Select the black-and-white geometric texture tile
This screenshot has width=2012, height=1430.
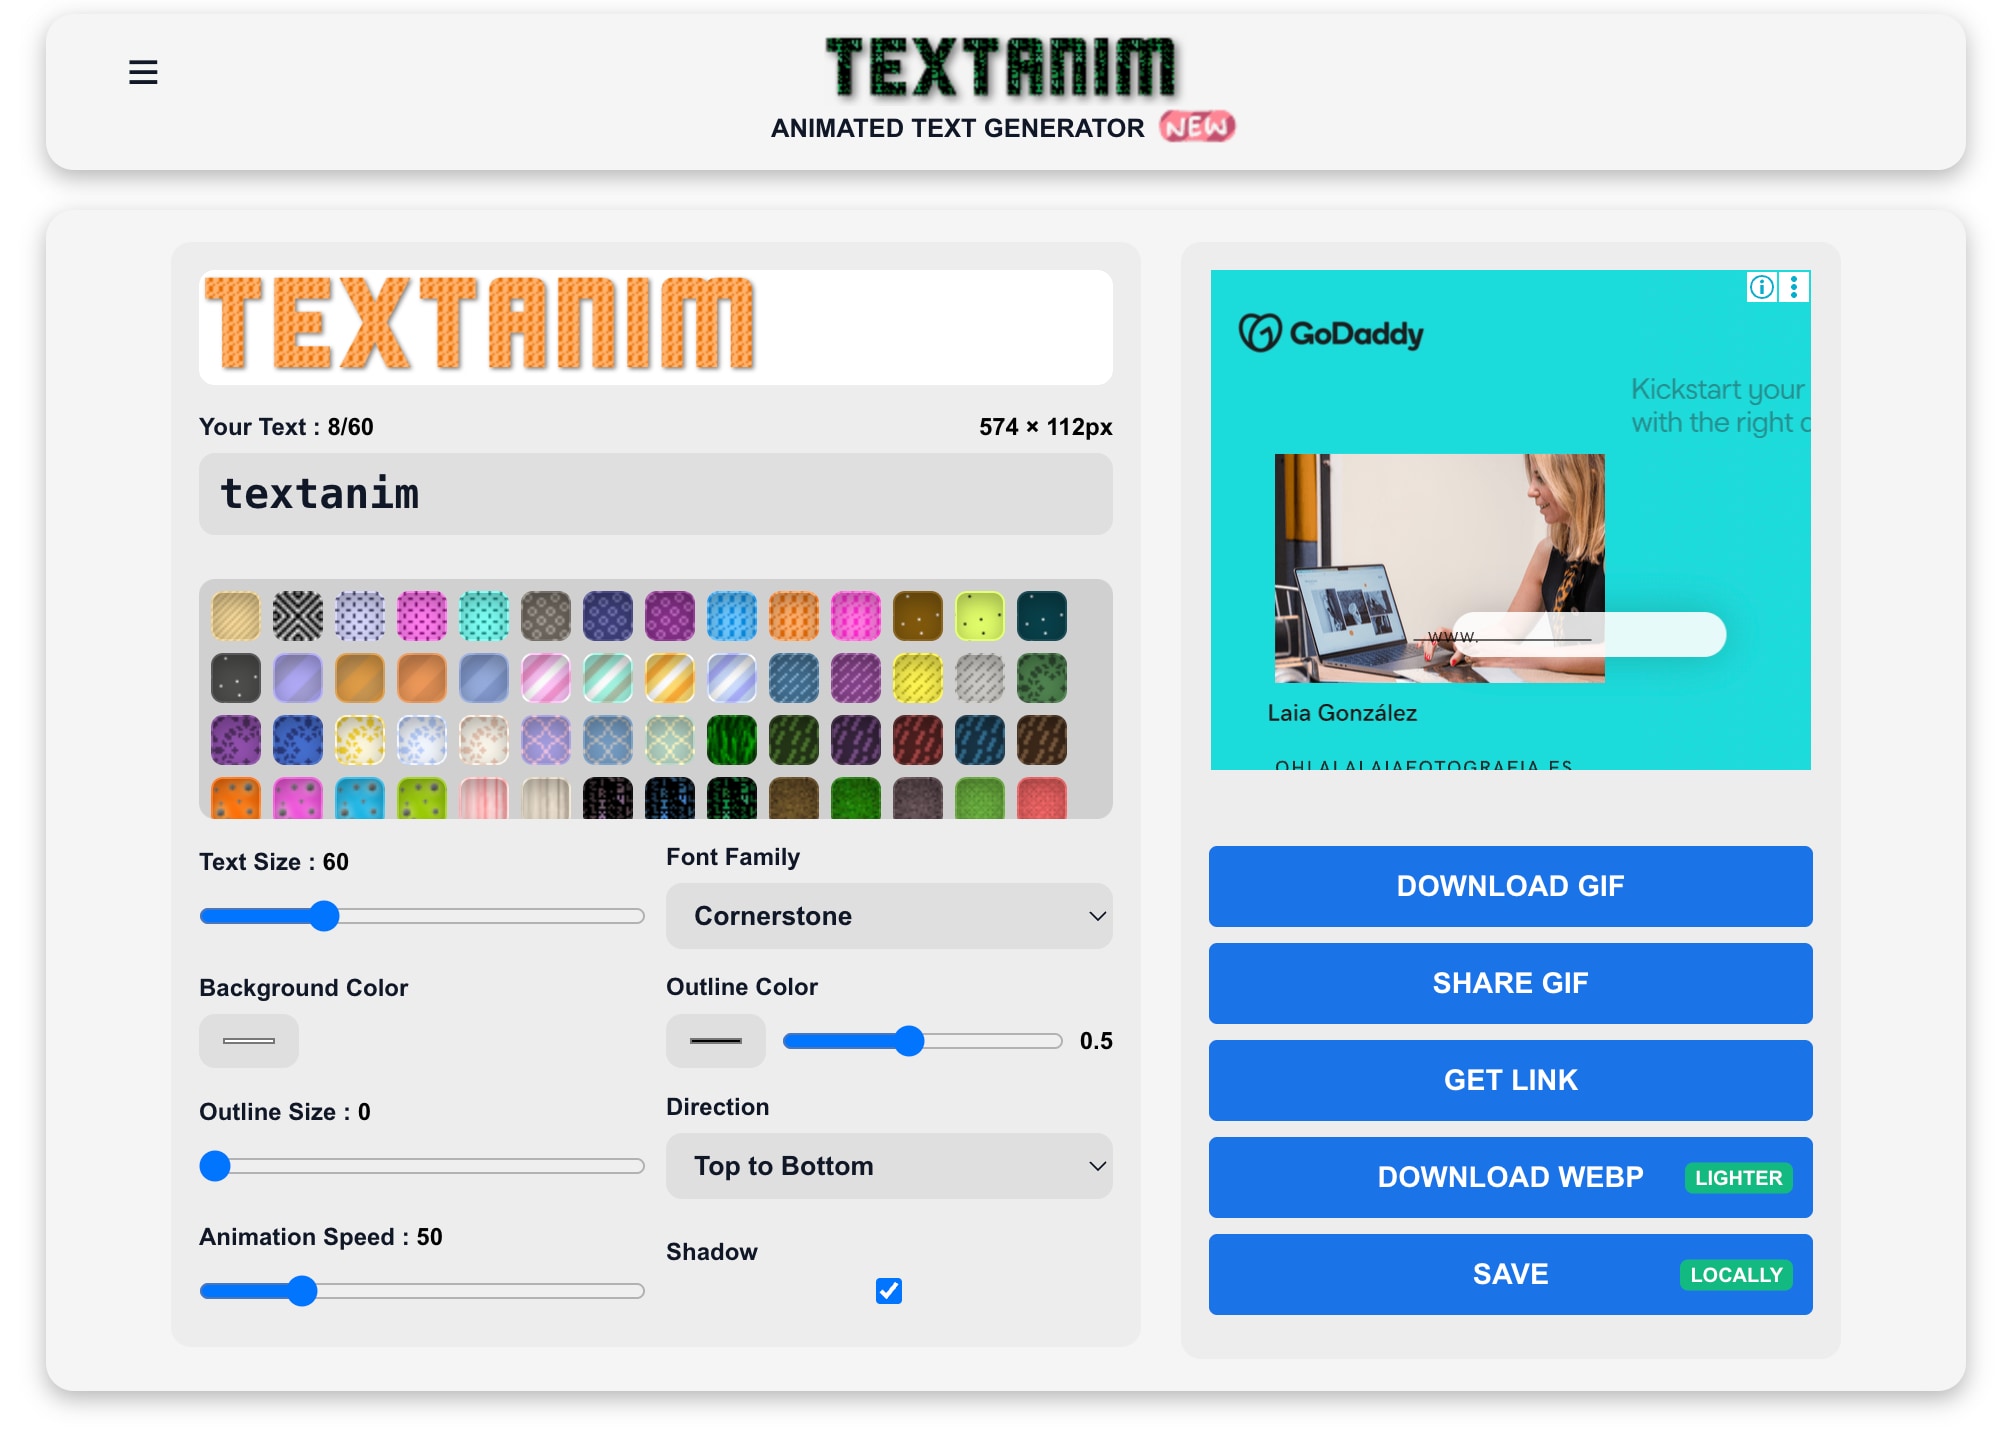[298, 616]
